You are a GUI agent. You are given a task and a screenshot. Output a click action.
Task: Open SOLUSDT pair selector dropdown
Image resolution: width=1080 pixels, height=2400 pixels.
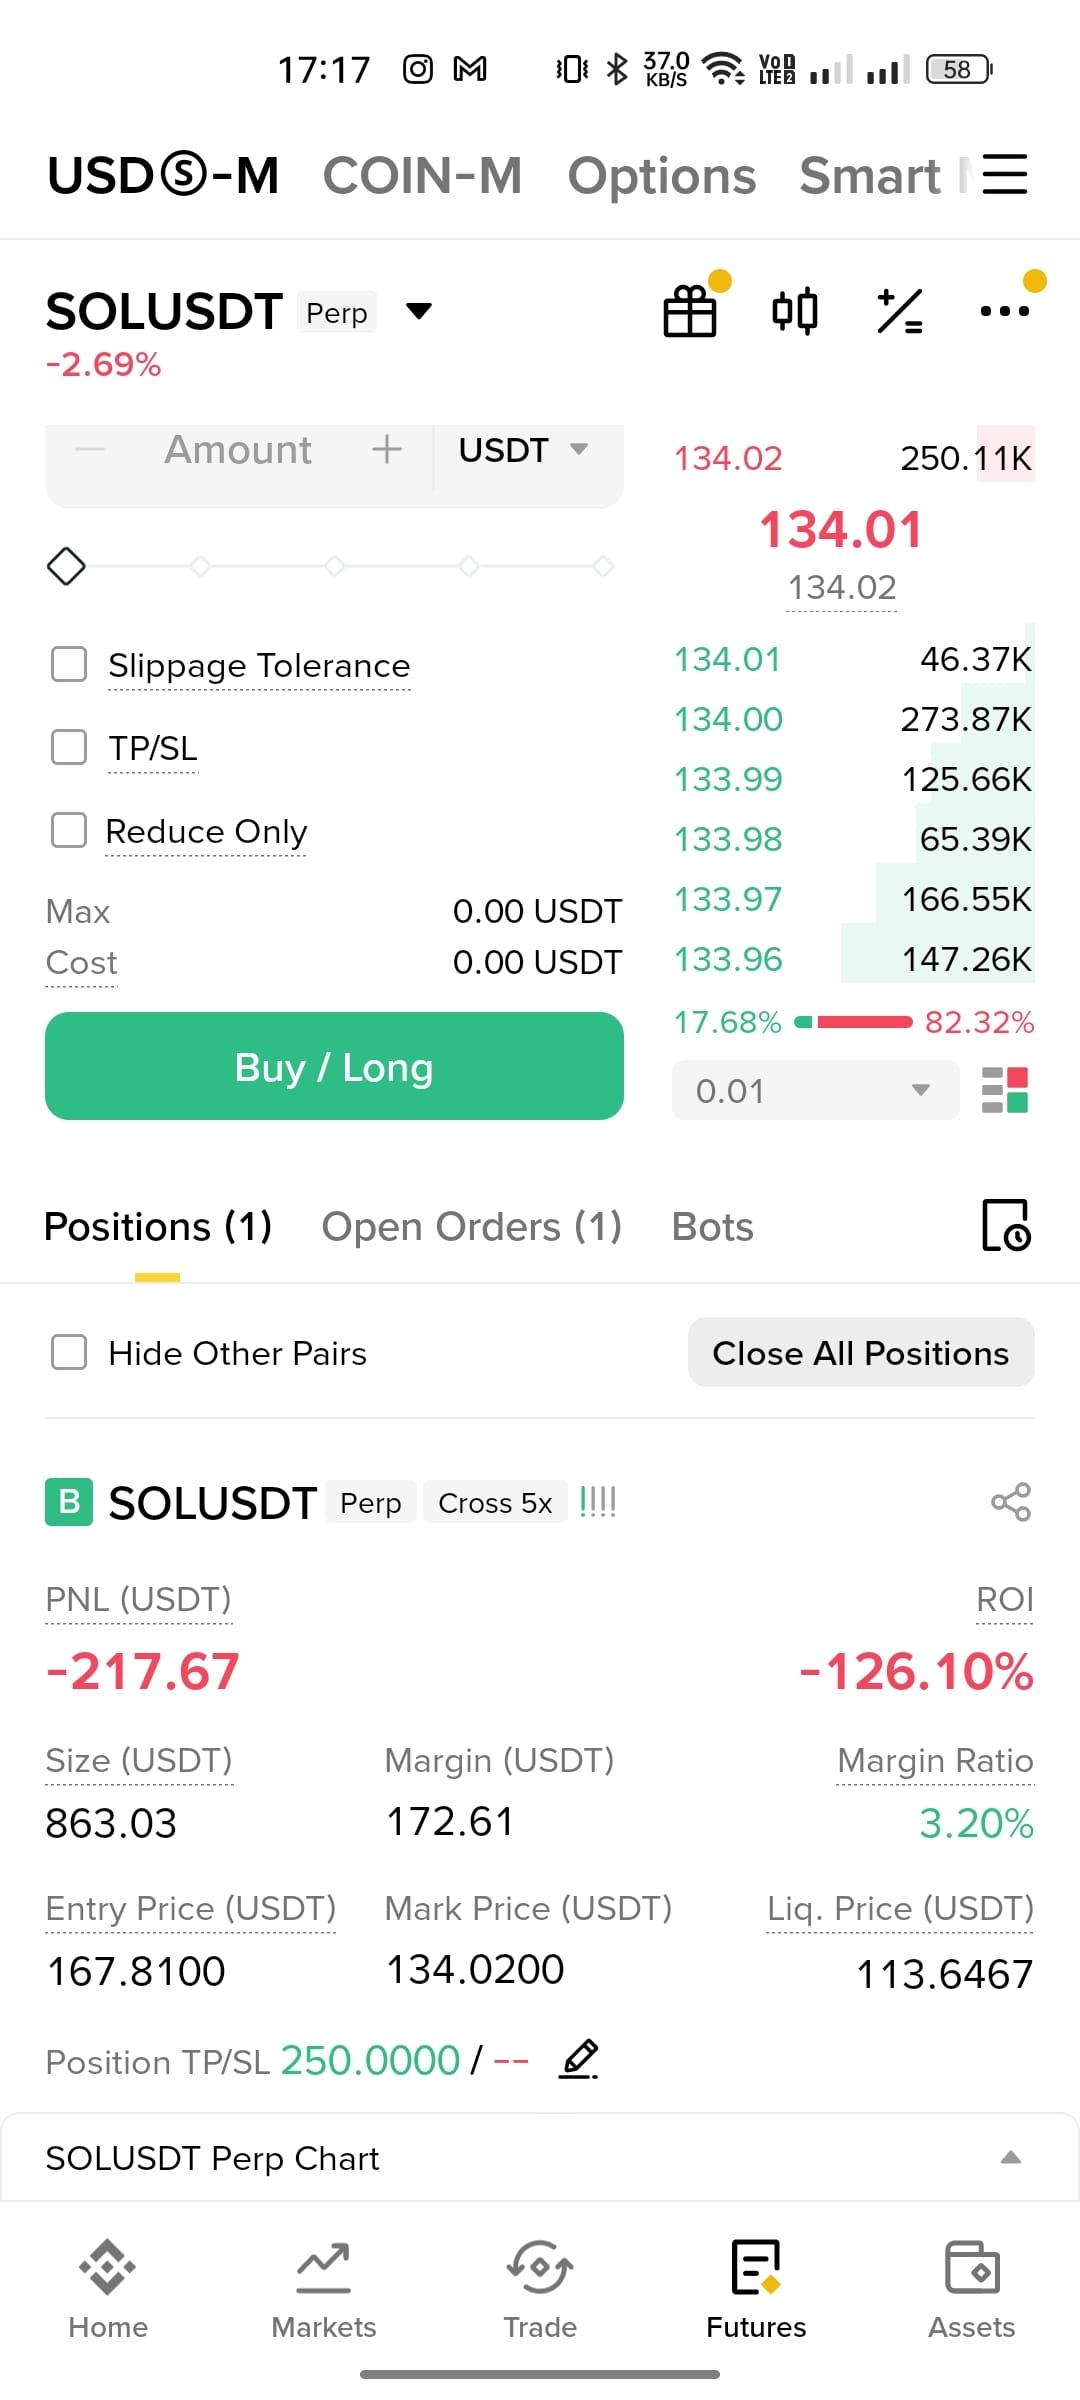pyautogui.click(x=419, y=311)
